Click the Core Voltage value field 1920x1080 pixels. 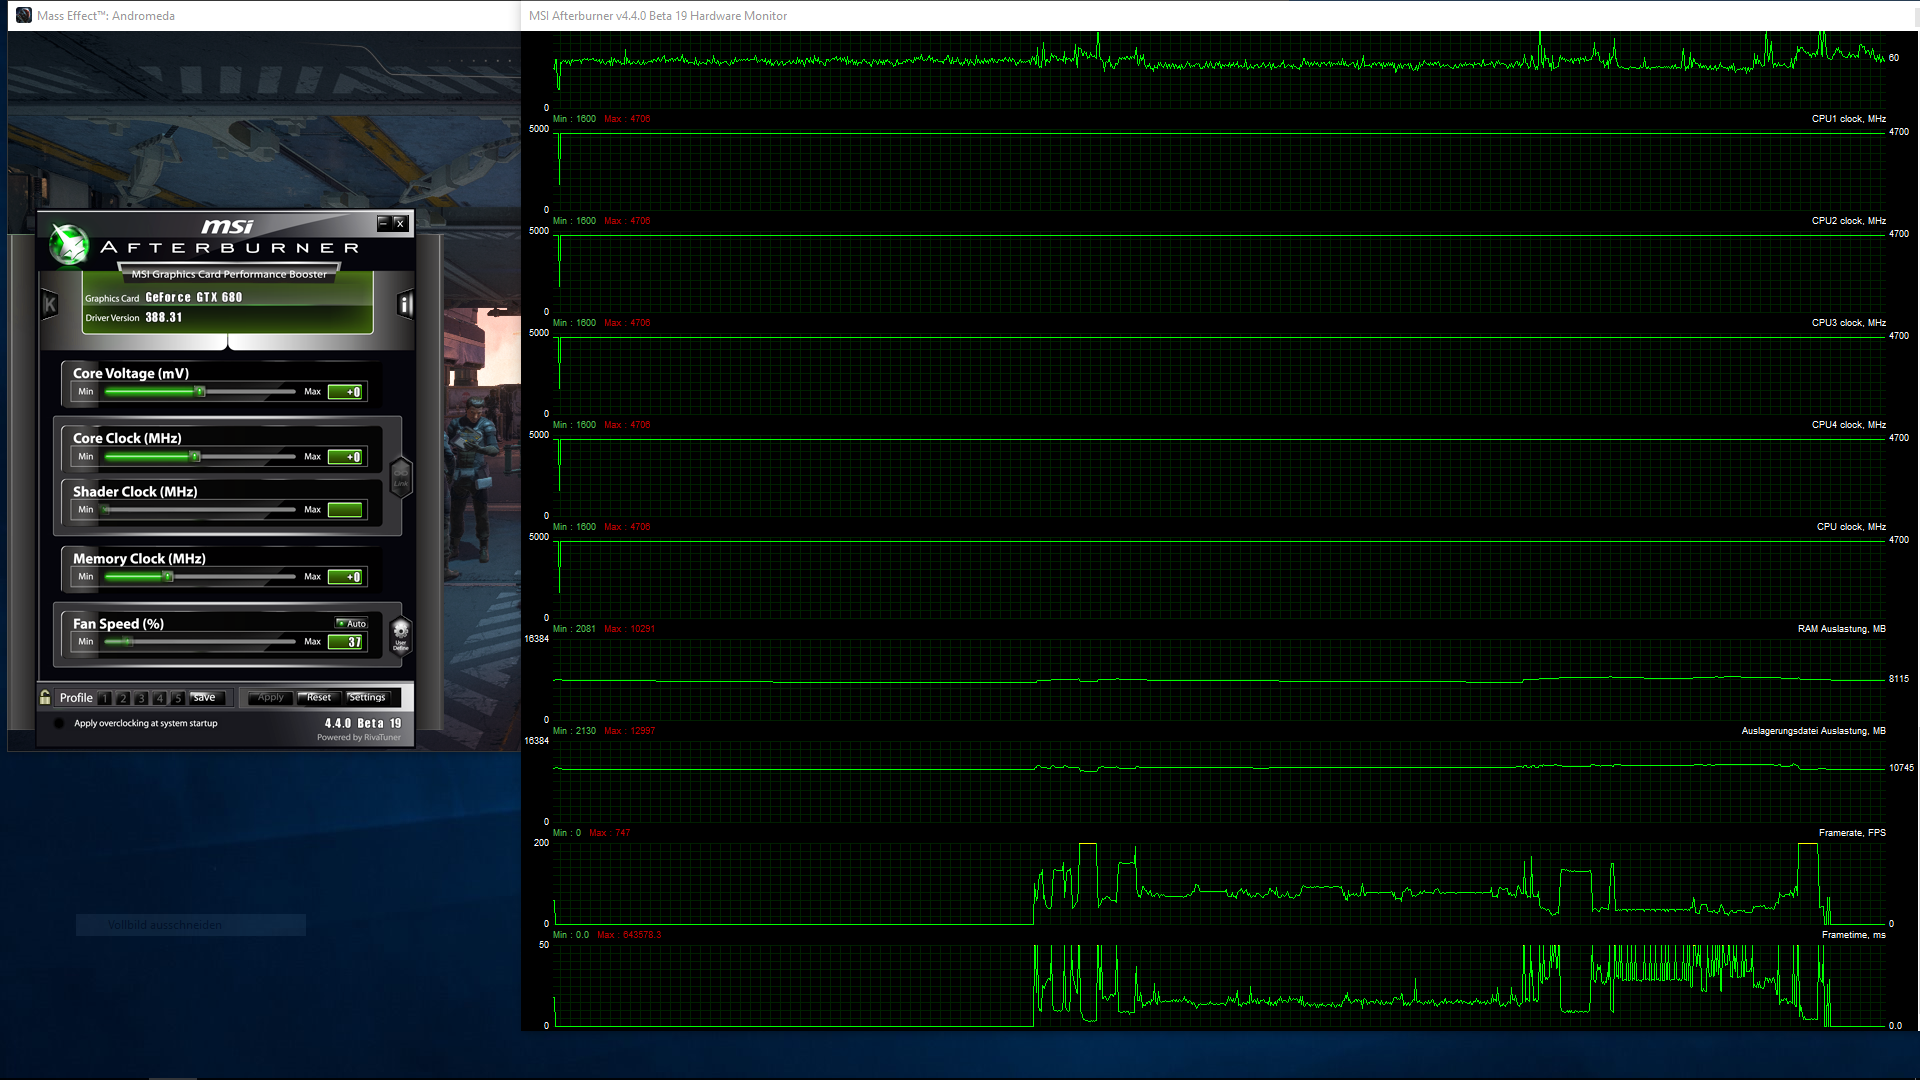point(346,392)
